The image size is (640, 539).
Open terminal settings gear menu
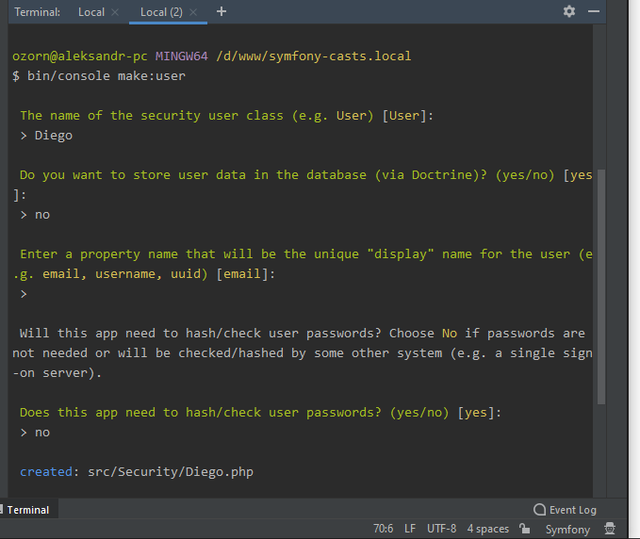[x=569, y=11]
